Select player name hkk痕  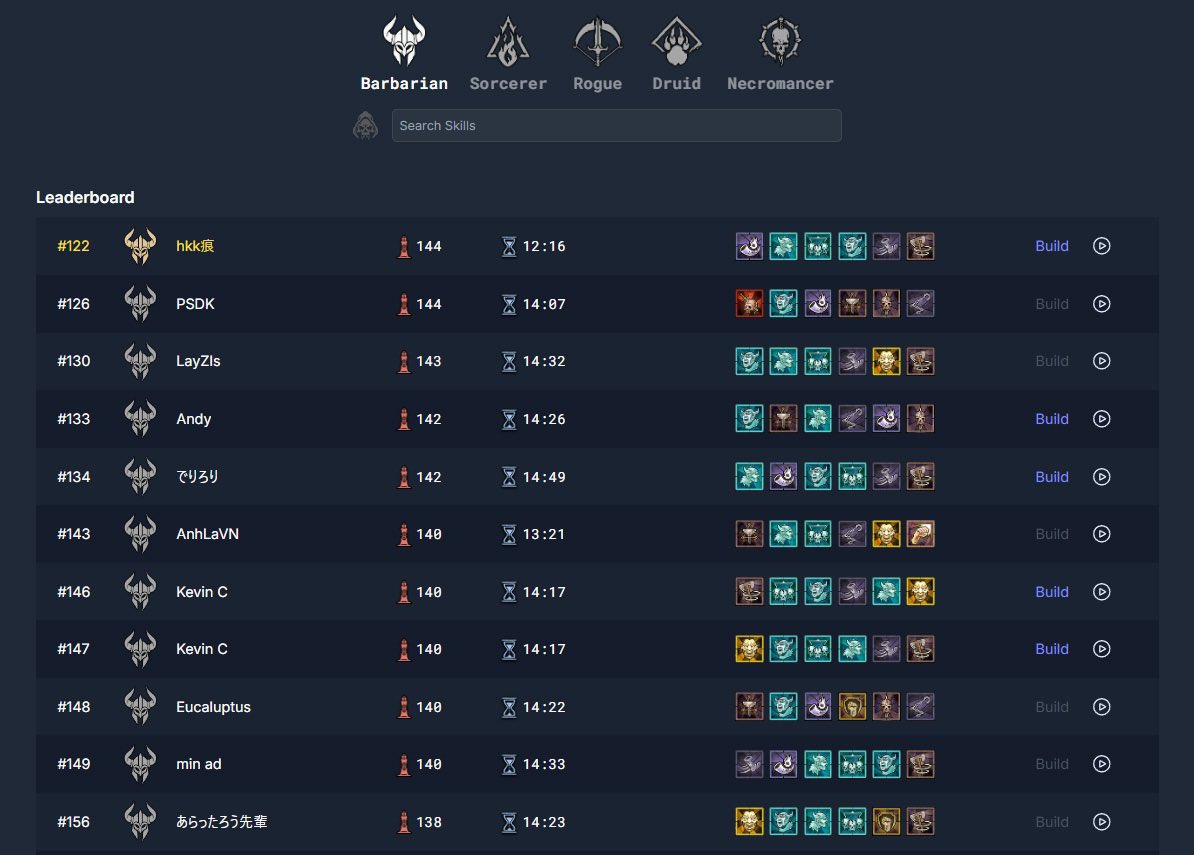pyautogui.click(x=195, y=246)
